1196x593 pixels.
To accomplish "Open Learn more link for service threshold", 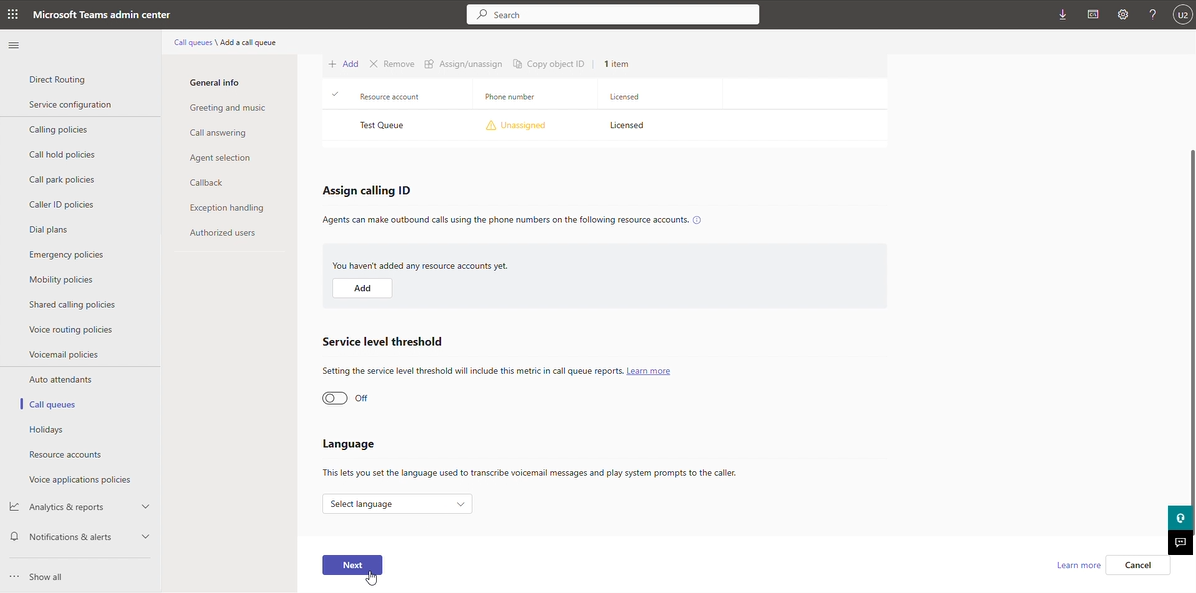I will pyautogui.click(x=648, y=371).
